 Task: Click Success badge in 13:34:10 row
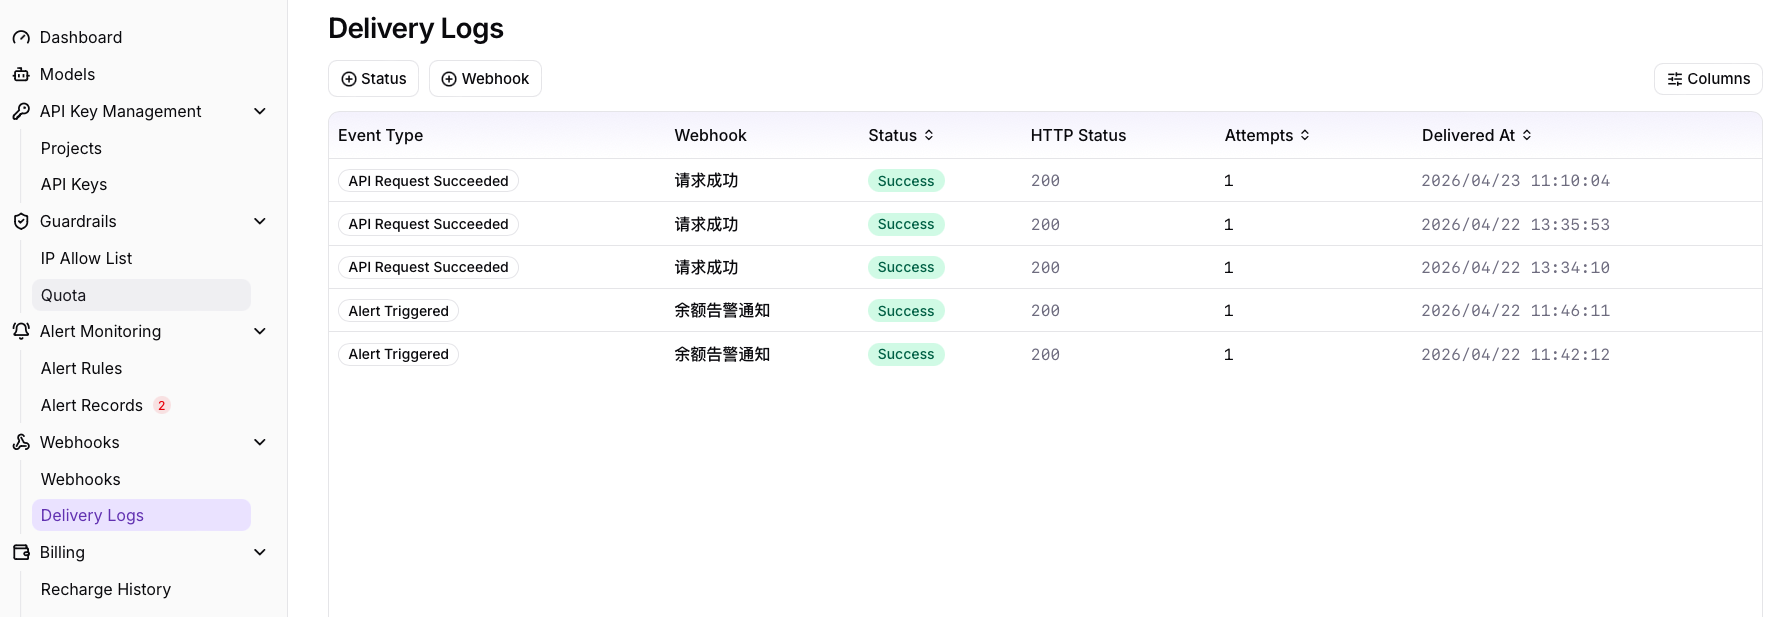tap(906, 267)
